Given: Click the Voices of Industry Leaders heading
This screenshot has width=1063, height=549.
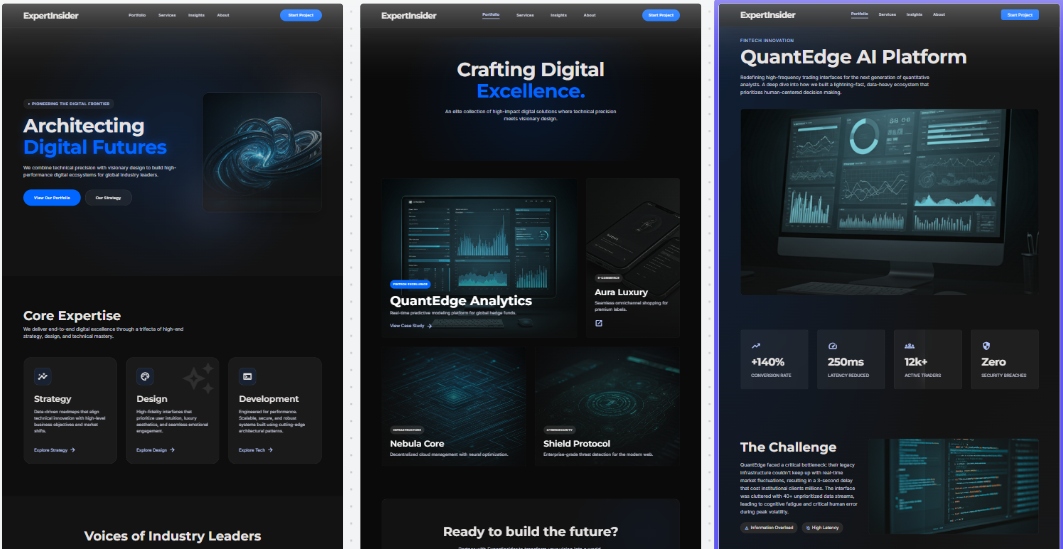Looking at the screenshot, I should [172, 535].
